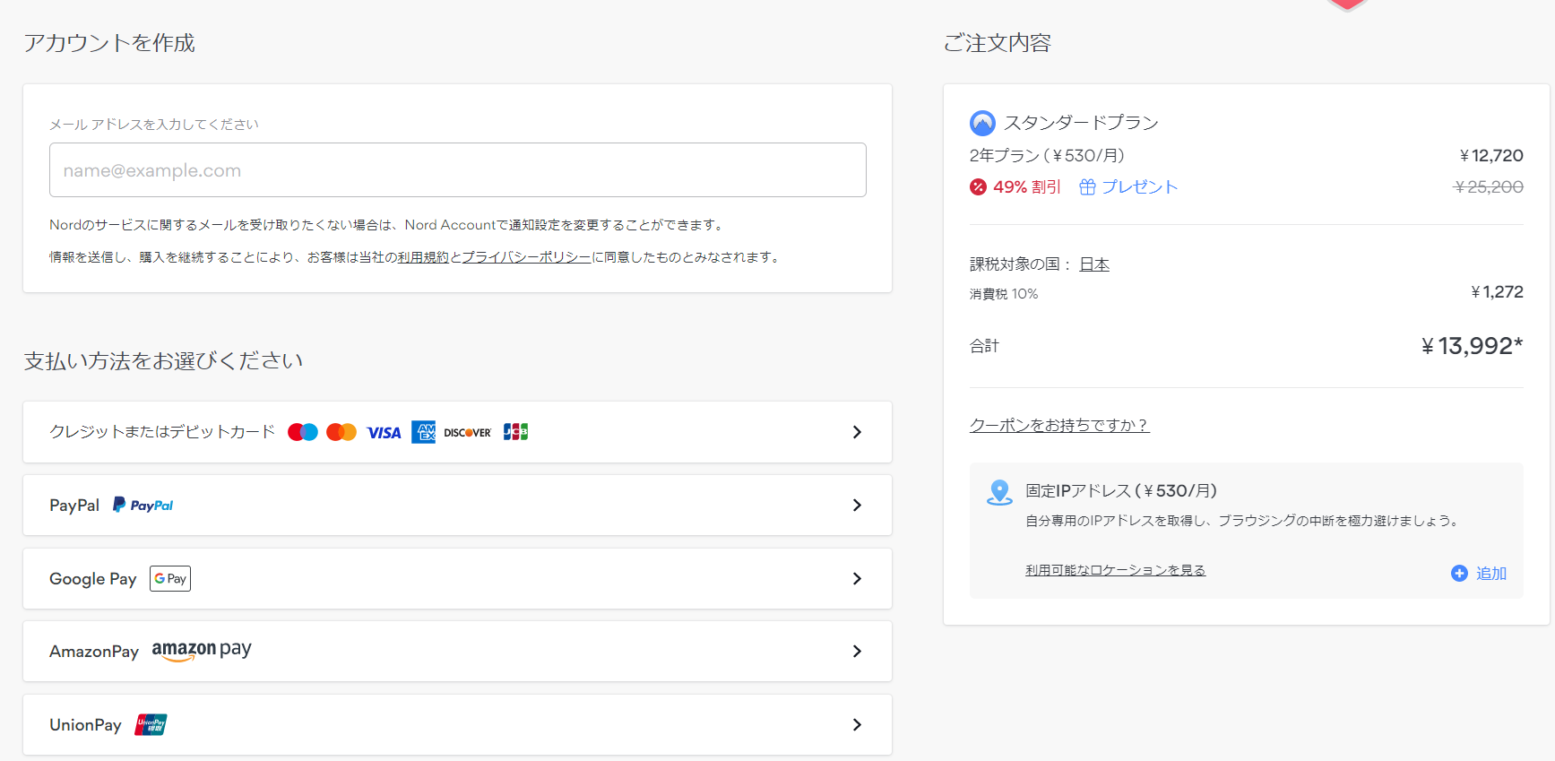Click the location pin icon for 固定IPアドレス

[999, 492]
